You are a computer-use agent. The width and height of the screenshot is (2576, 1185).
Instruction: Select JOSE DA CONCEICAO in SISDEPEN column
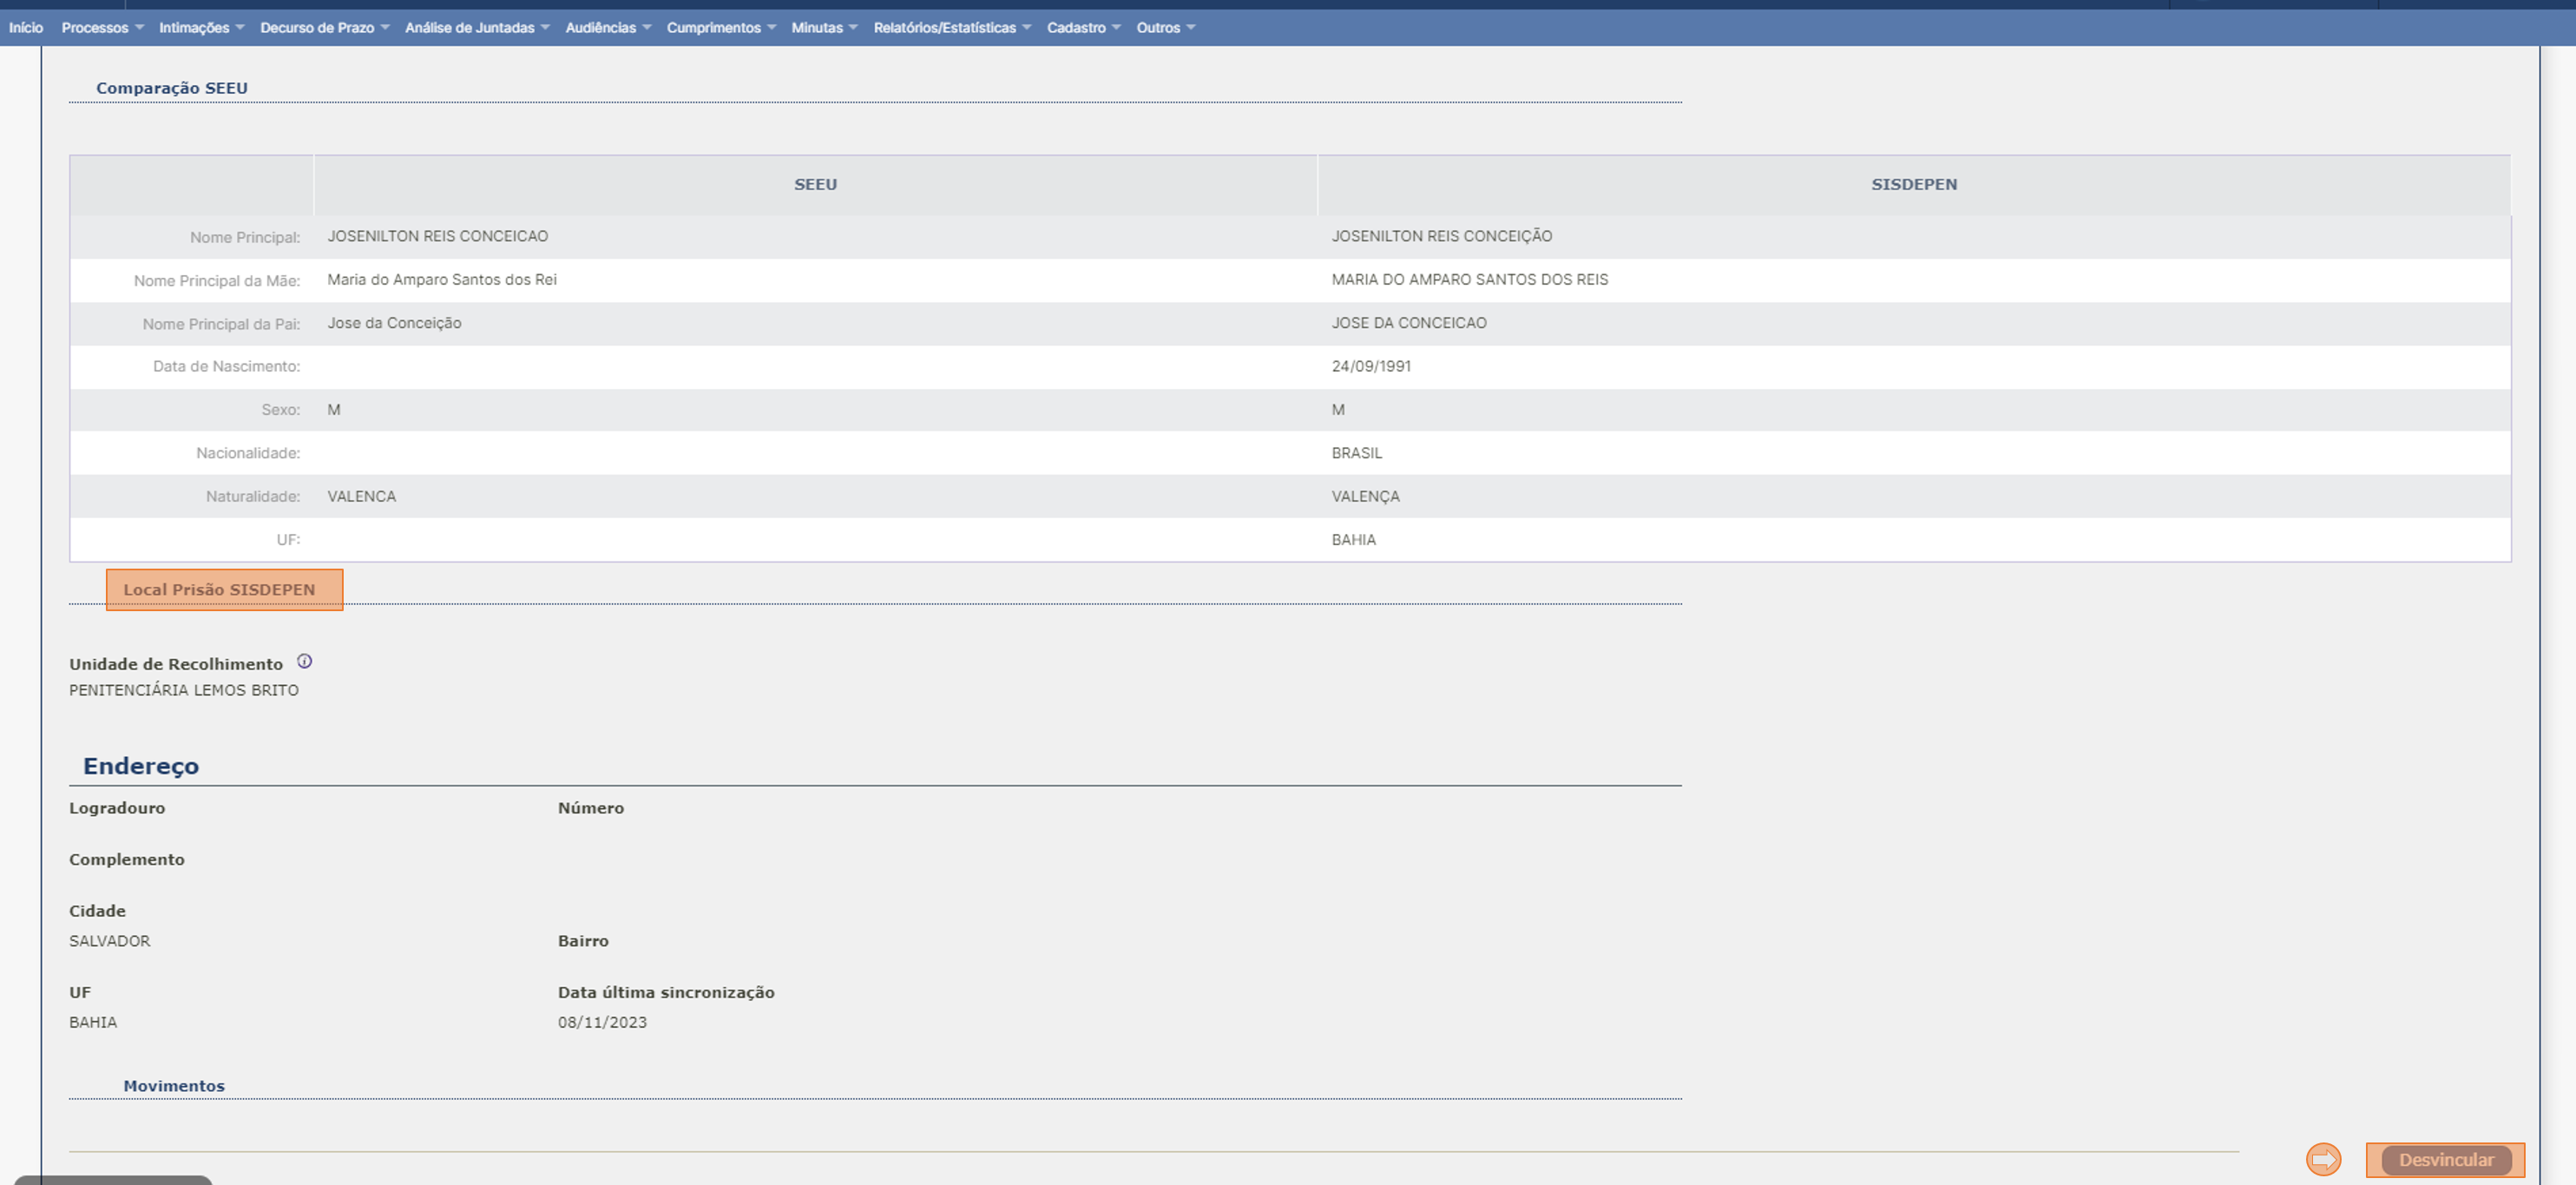1408,323
